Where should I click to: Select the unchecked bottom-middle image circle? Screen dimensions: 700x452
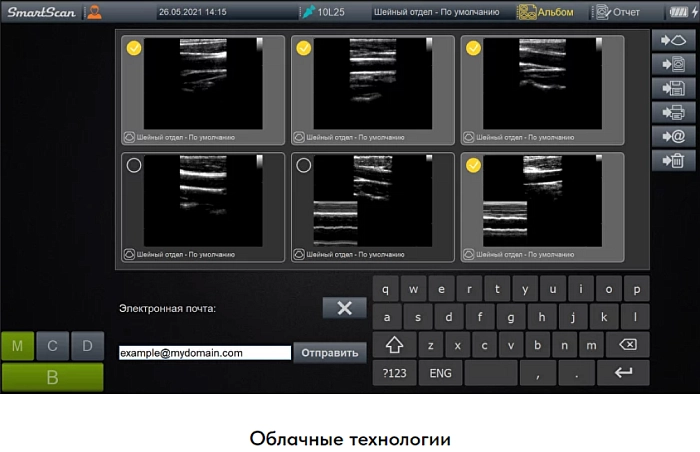[303, 165]
